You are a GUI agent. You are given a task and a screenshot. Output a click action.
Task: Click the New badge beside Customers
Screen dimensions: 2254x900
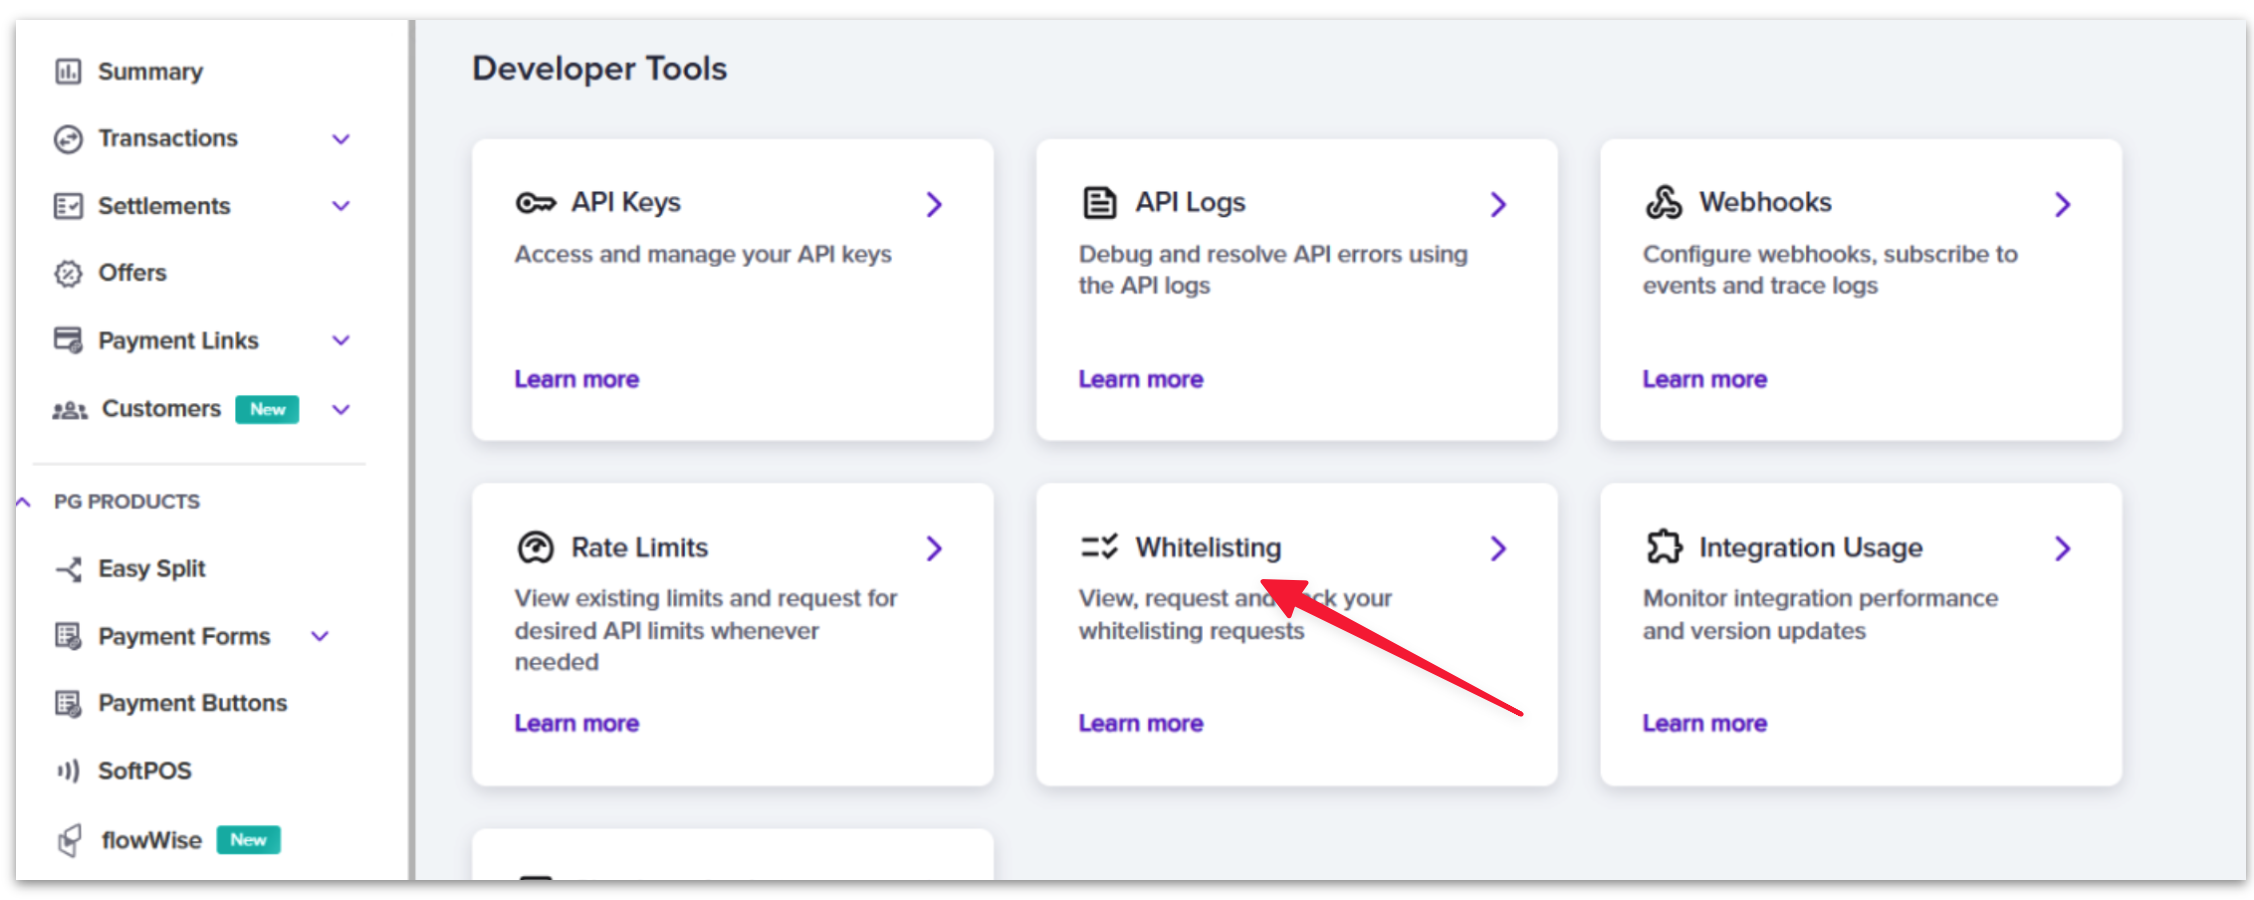pos(267,410)
